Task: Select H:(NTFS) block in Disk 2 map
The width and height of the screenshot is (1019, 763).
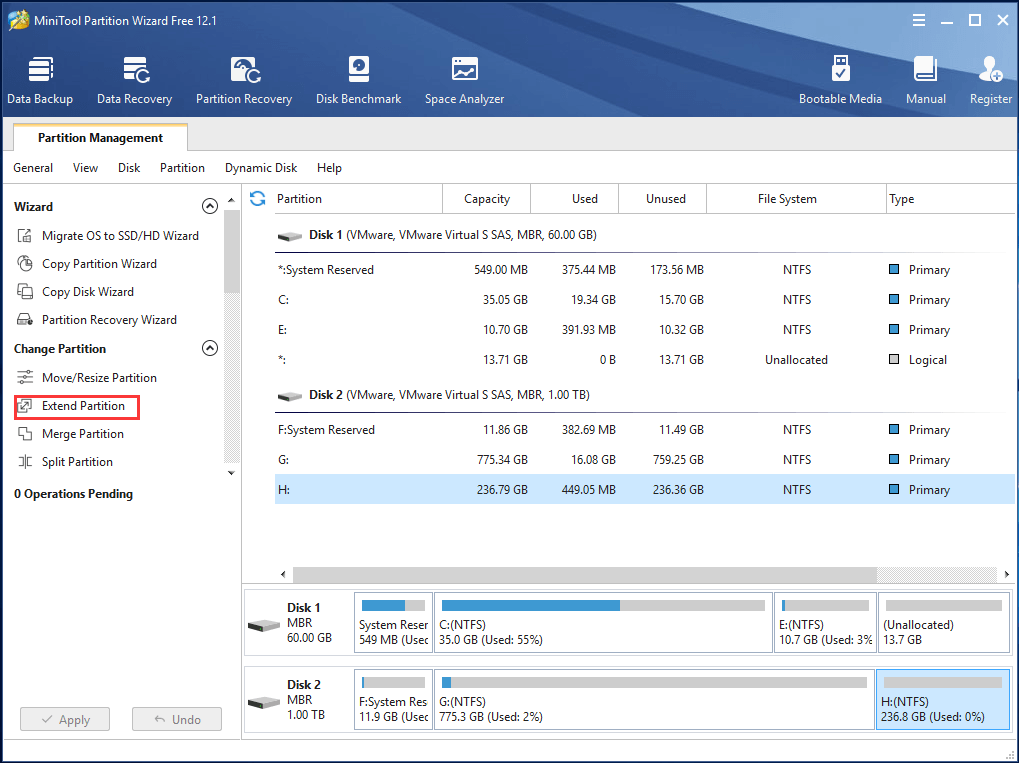Action: coord(943,699)
